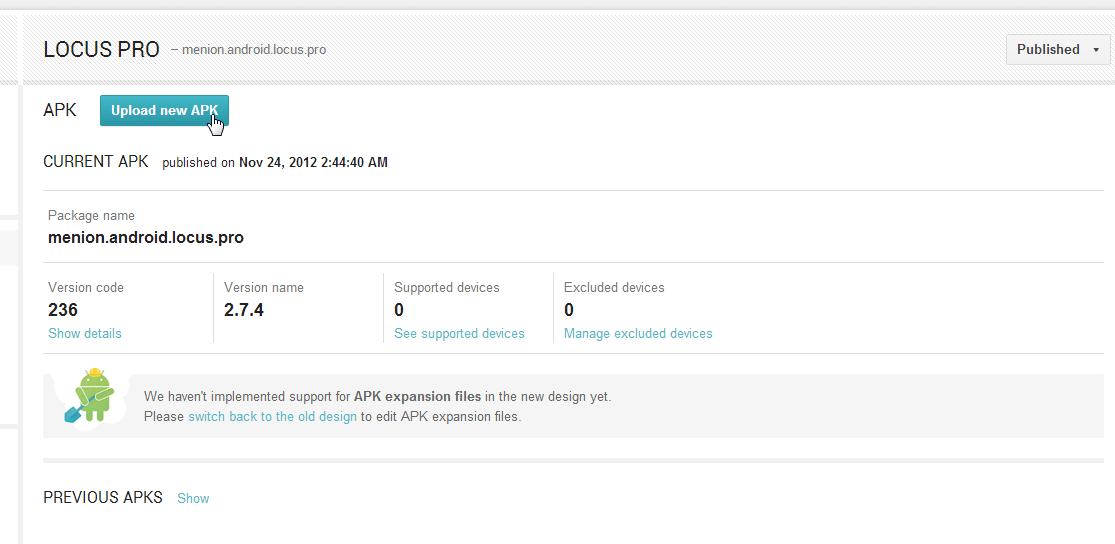Click the version code value 236
The image size is (1115, 544).
pos(63,310)
